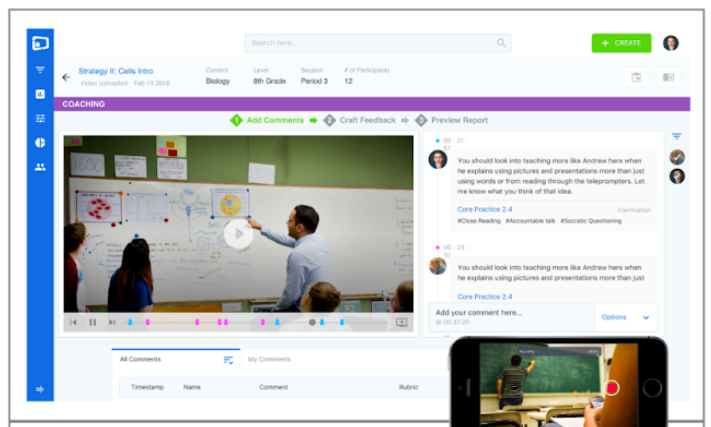Screen dimensions: 711x427
Task: Go to the 'Preview Report' step
Action: (x=452, y=120)
